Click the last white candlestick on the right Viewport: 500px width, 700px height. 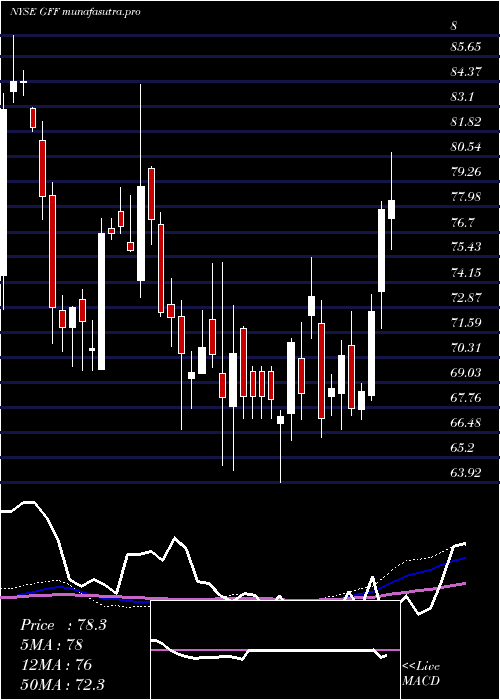point(392,209)
